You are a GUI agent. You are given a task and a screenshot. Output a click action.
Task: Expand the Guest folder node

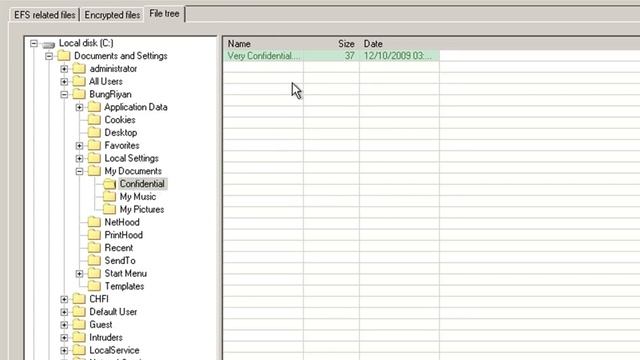point(64,325)
